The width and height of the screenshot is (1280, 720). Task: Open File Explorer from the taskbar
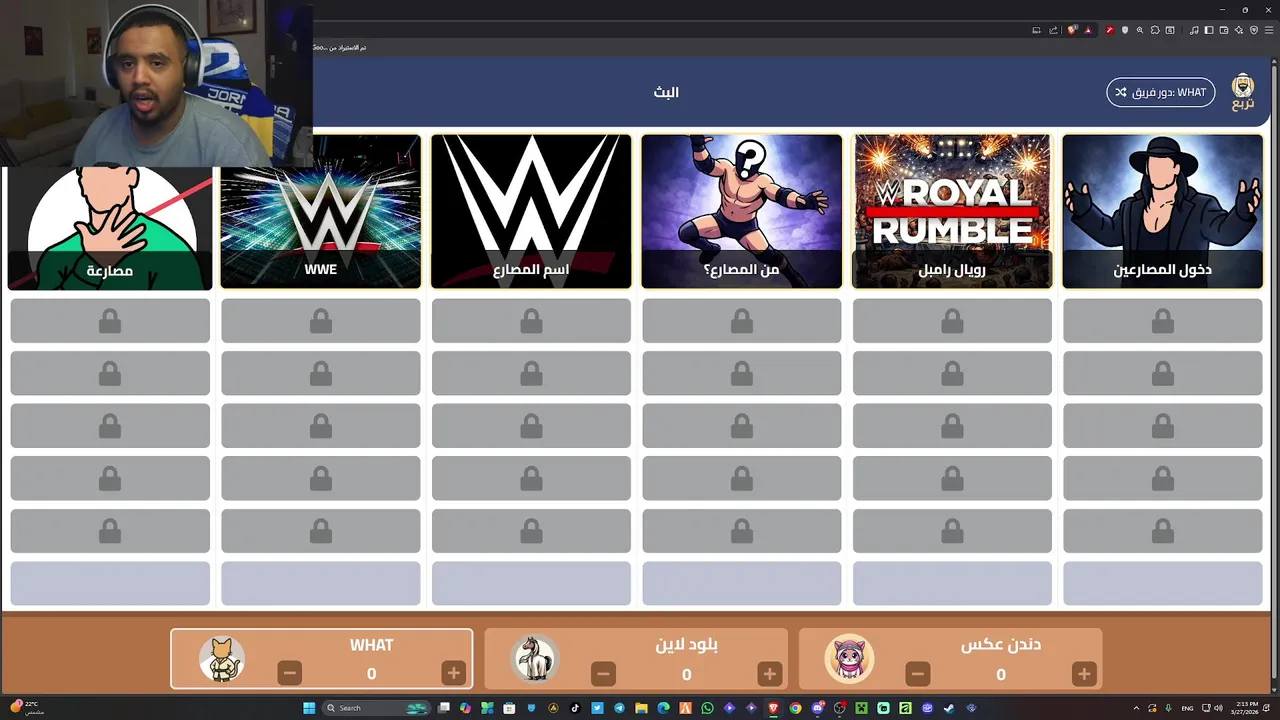coord(641,708)
